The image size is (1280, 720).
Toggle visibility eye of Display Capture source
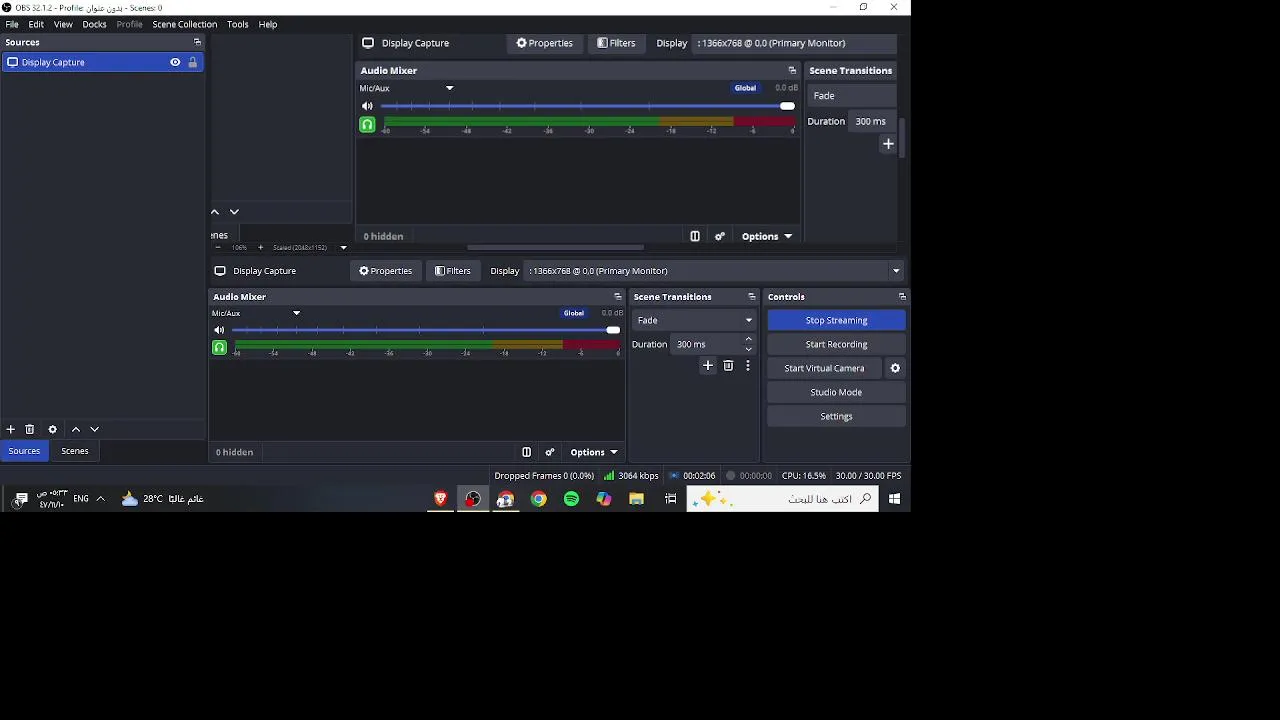tap(175, 62)
